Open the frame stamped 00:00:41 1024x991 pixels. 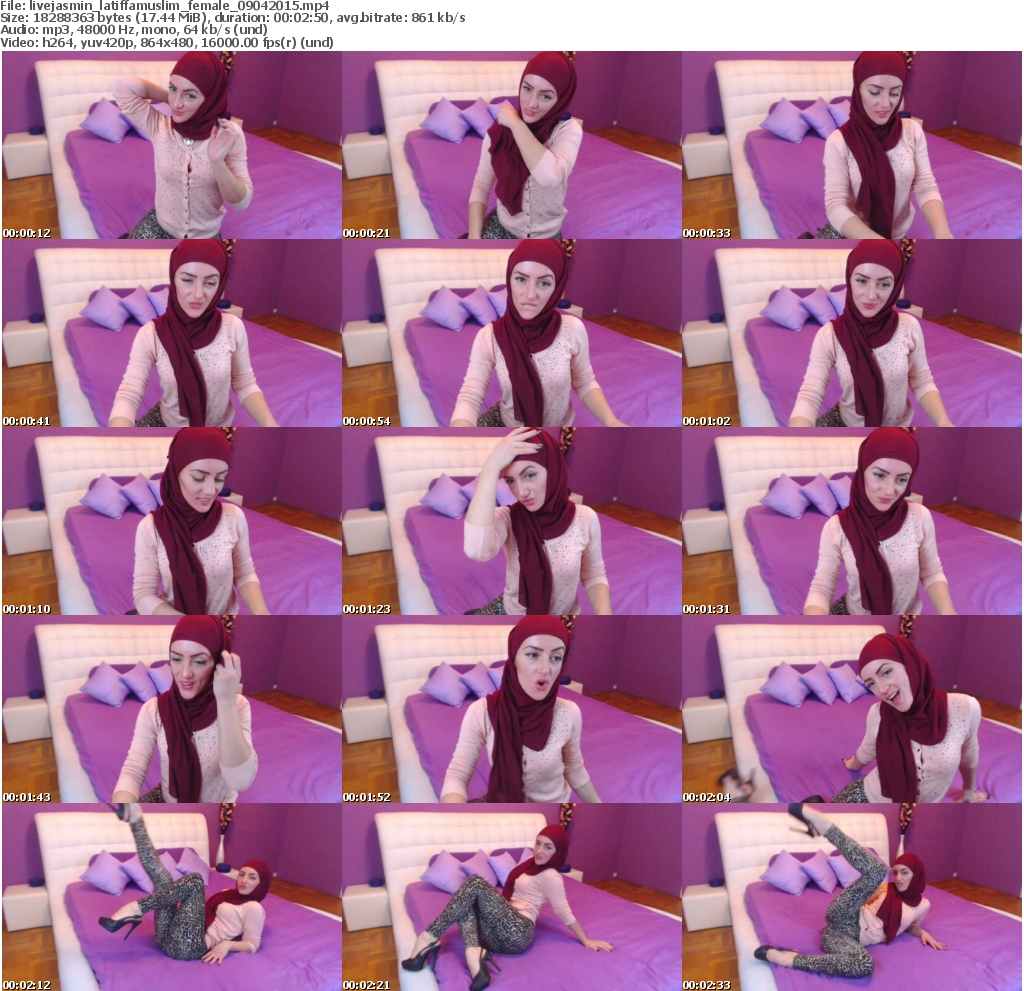tap(172, 333)
